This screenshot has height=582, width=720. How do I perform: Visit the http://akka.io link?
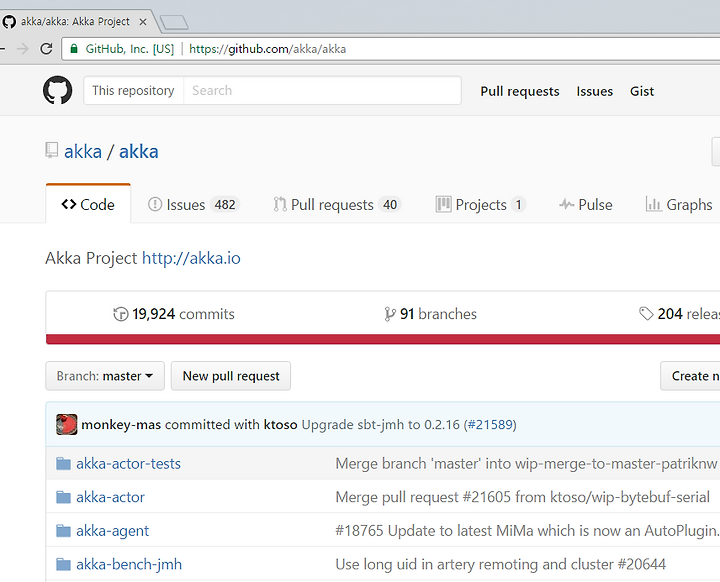[x=191, y=258]
